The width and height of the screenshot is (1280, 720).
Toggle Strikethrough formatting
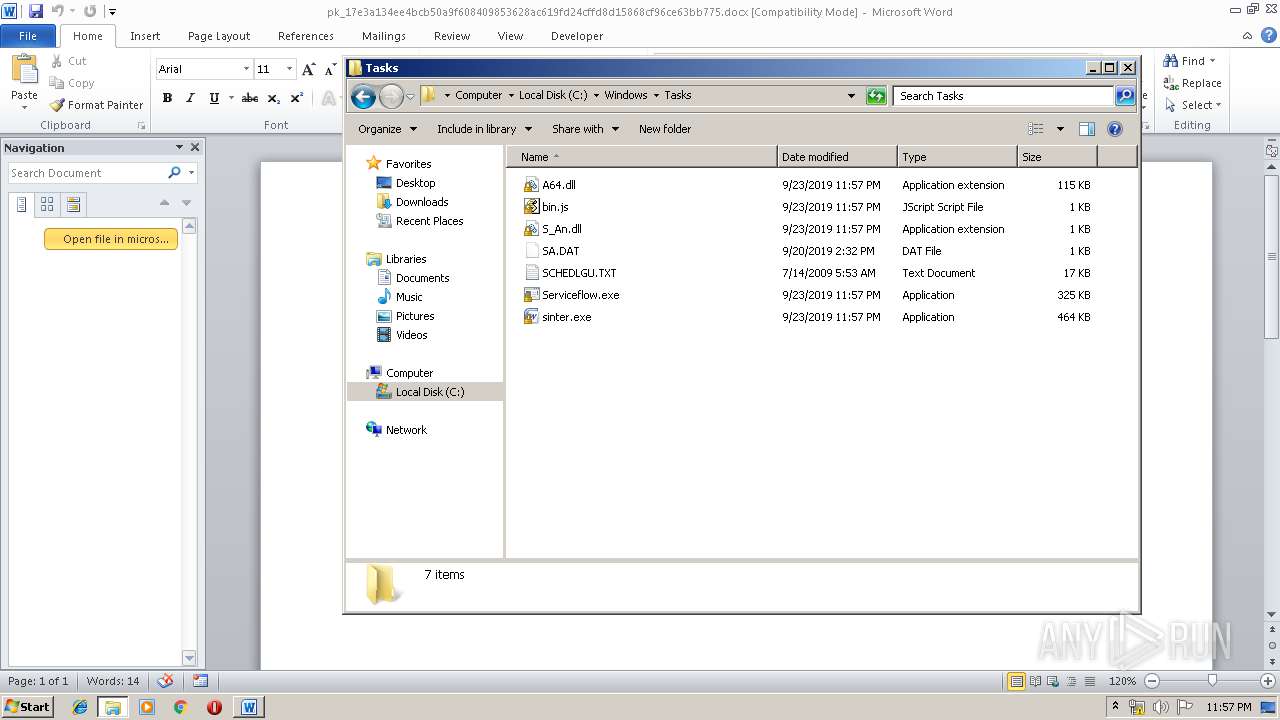pyautogui.click(x=250, y=98)
